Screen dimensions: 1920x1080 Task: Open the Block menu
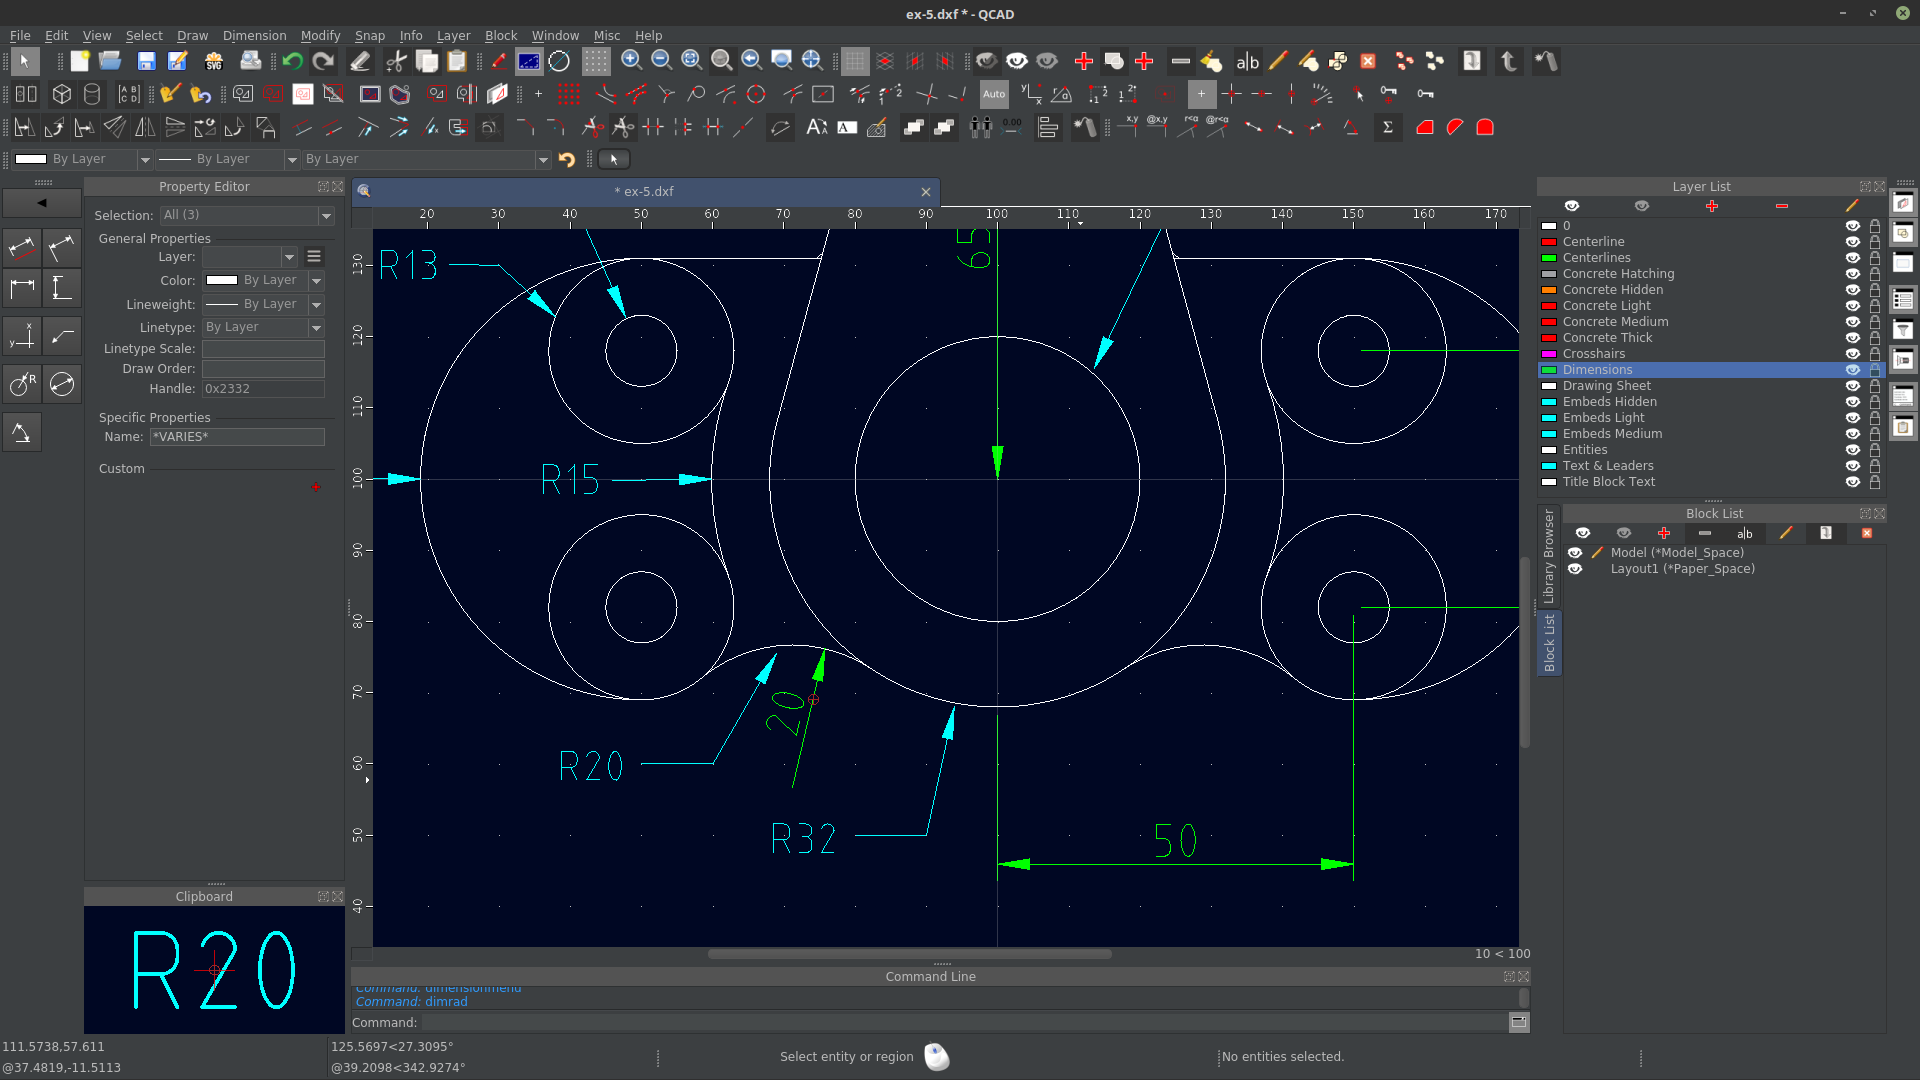coord(500,35)
